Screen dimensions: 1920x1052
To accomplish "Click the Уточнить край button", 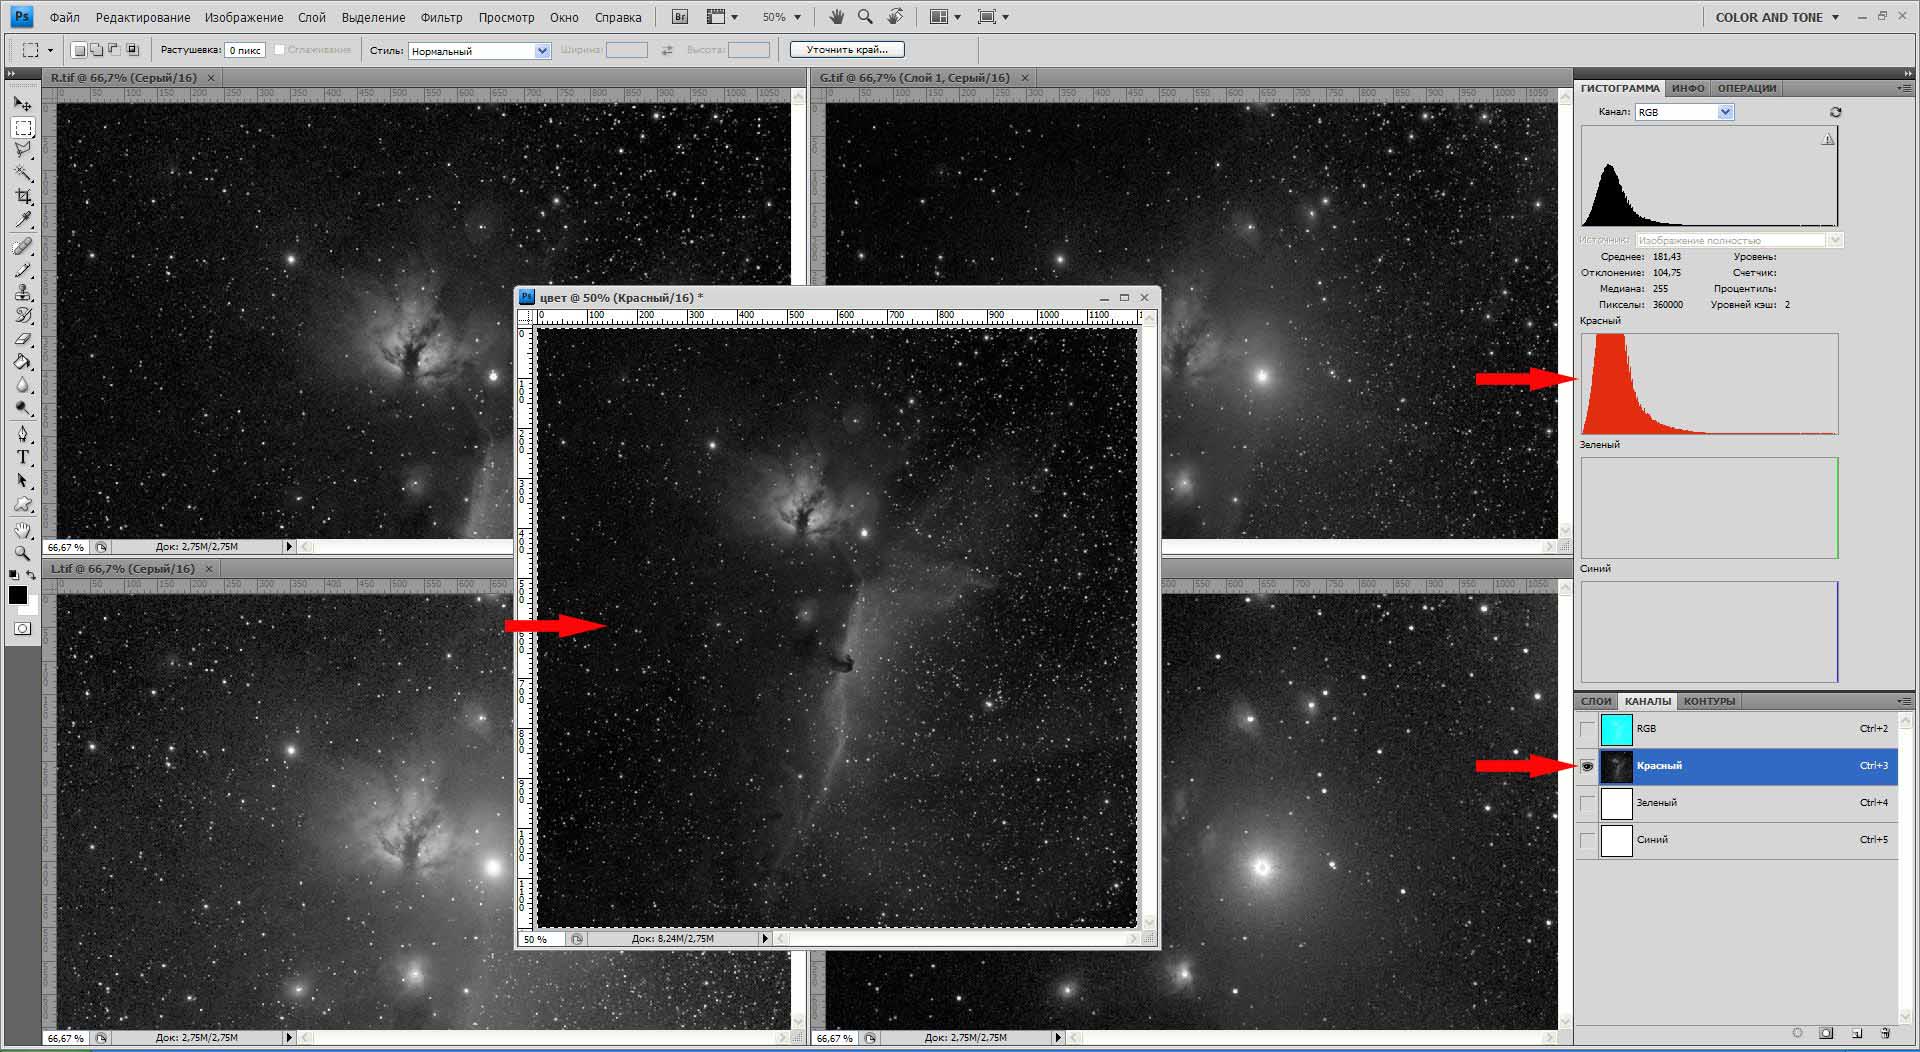I will click(846, 49).
